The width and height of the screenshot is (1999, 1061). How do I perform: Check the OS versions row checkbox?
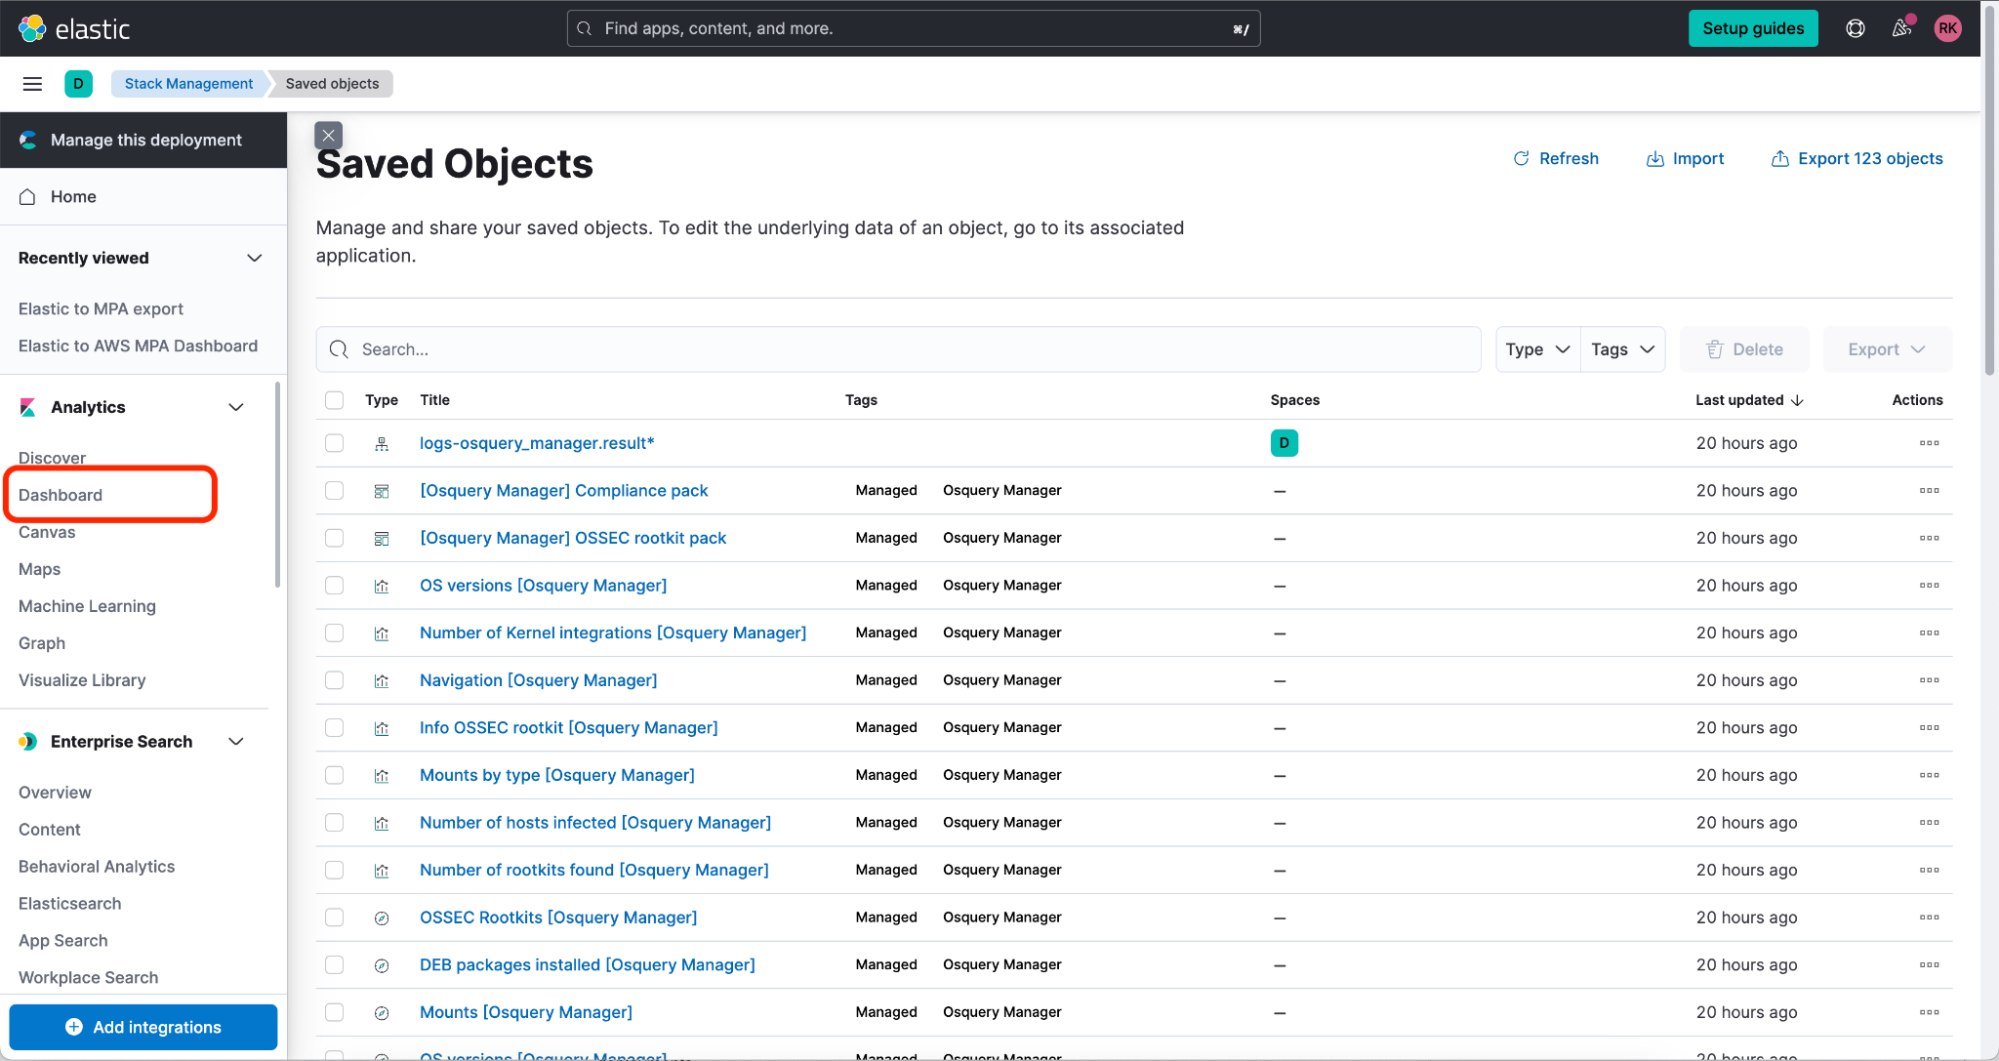click(x=334, y=586)
